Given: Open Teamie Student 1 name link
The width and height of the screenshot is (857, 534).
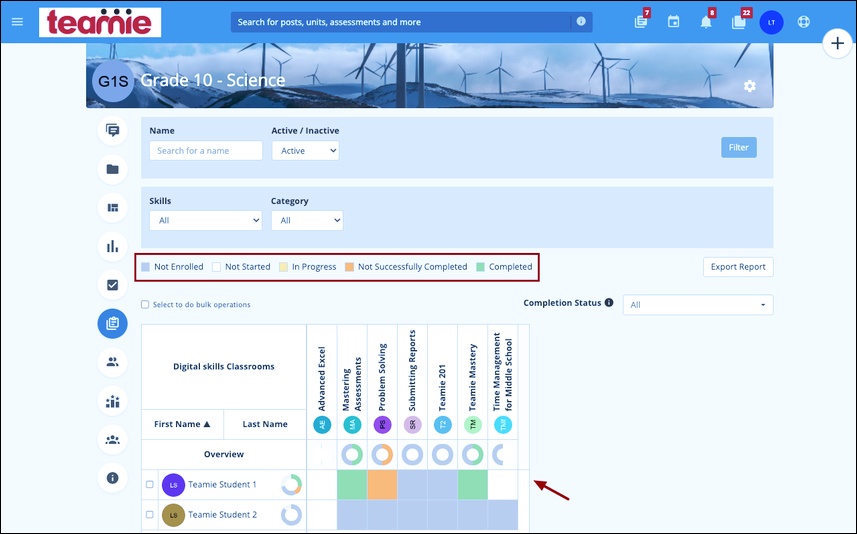Looking at the screenshot, I should 222,484.
